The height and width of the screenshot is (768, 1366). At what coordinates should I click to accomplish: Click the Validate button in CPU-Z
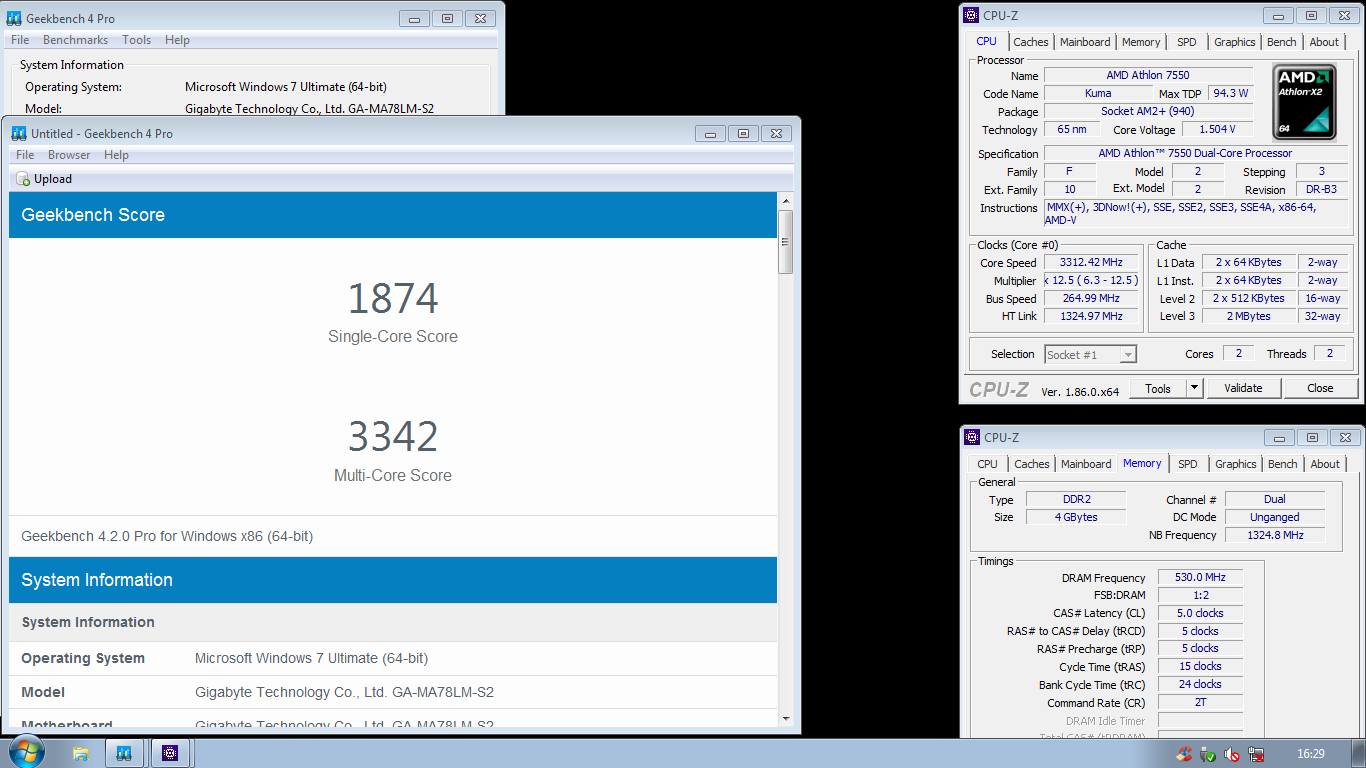1243,388
